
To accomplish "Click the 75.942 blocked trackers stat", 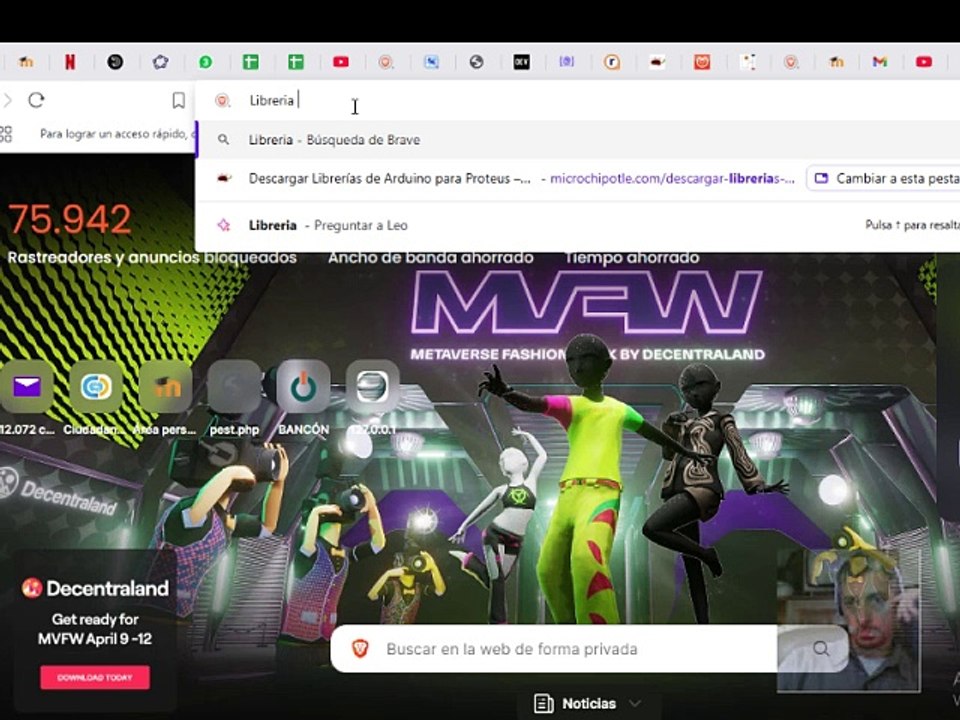I will point(69,219).
